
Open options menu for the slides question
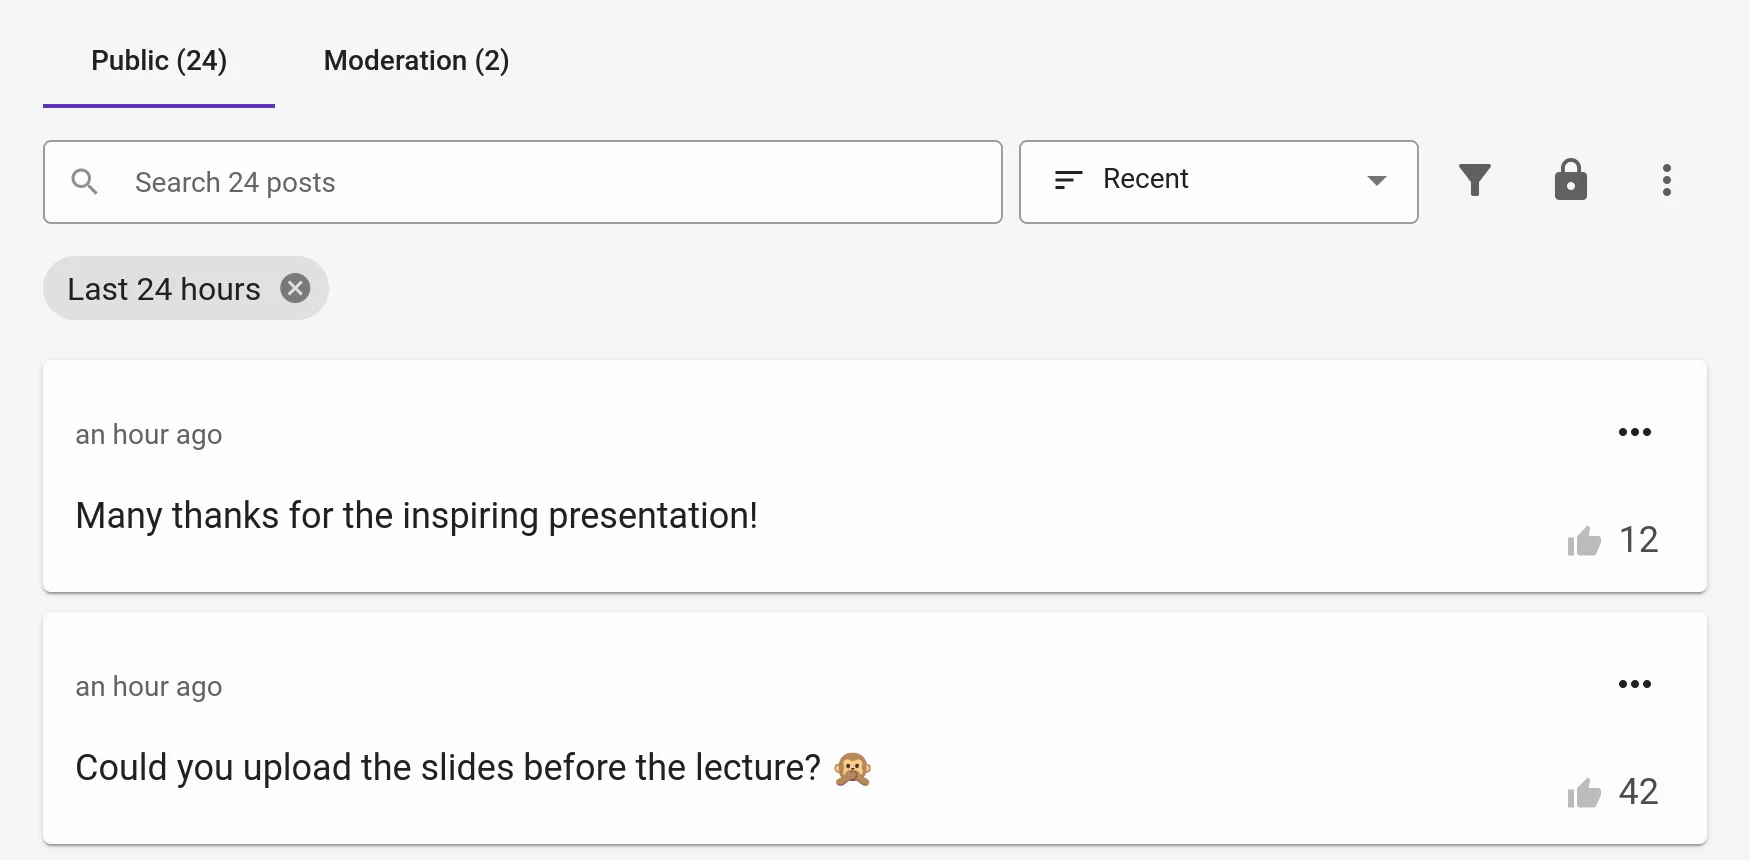(x=1634, y=684)
